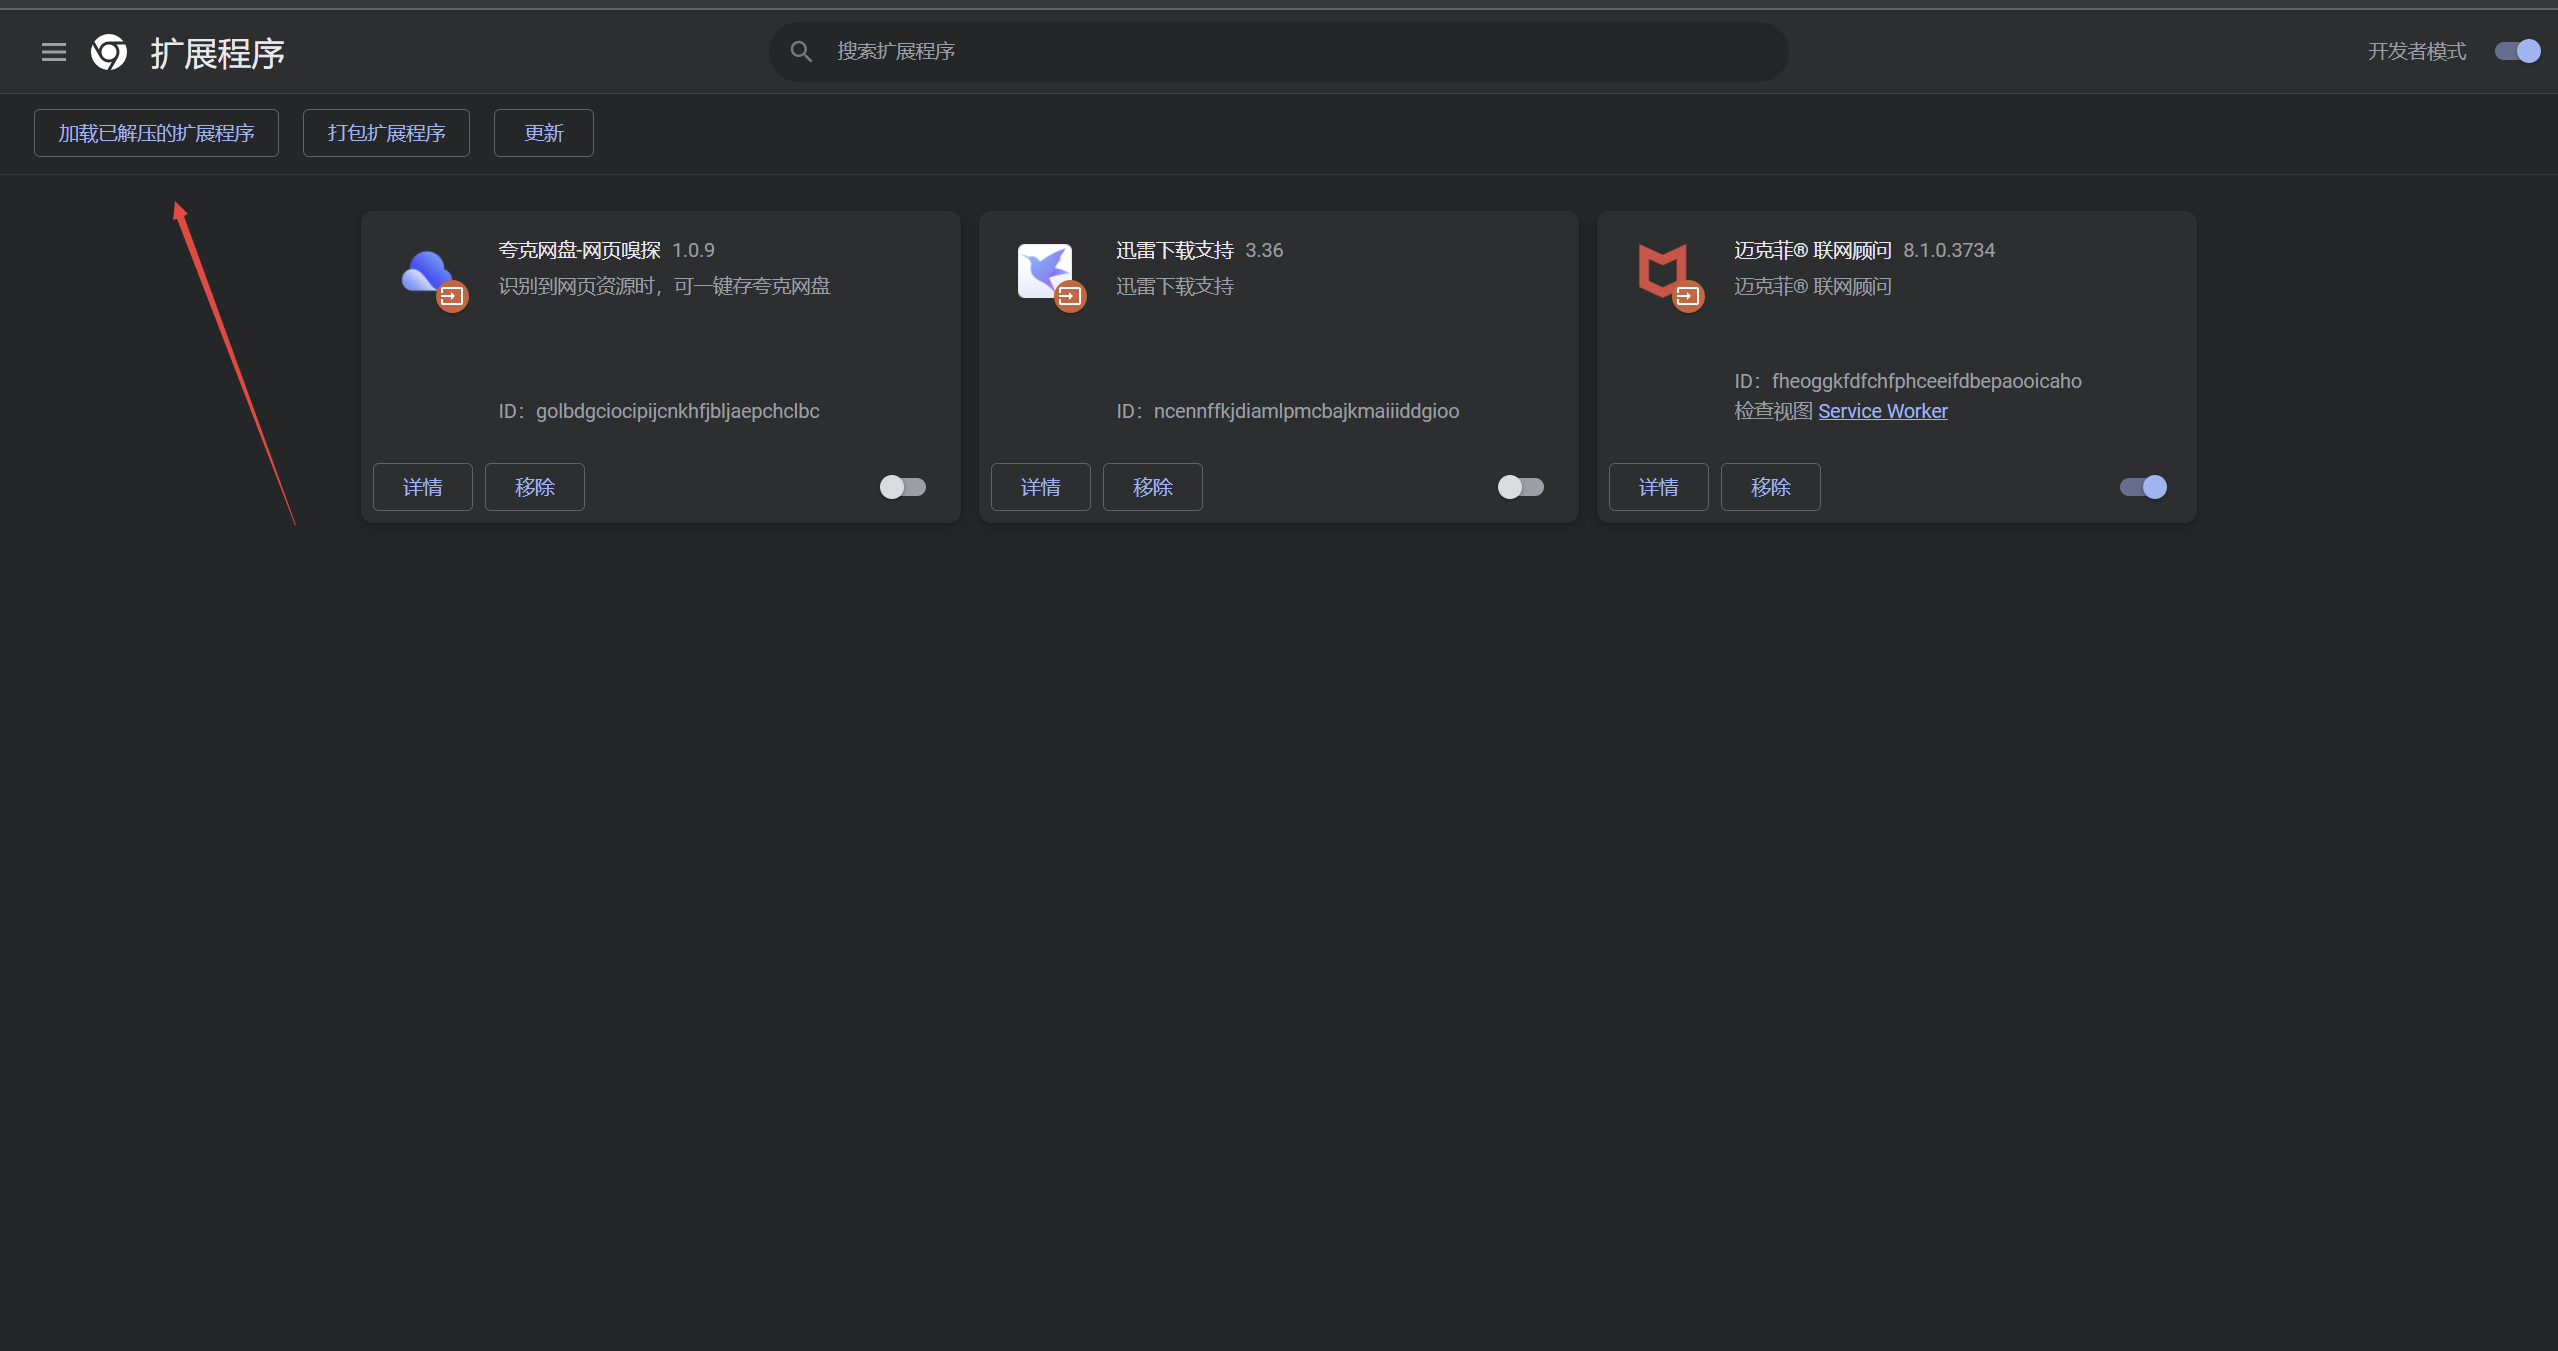Open 详情 for 迅雷下载支持

coord(1040,487)
